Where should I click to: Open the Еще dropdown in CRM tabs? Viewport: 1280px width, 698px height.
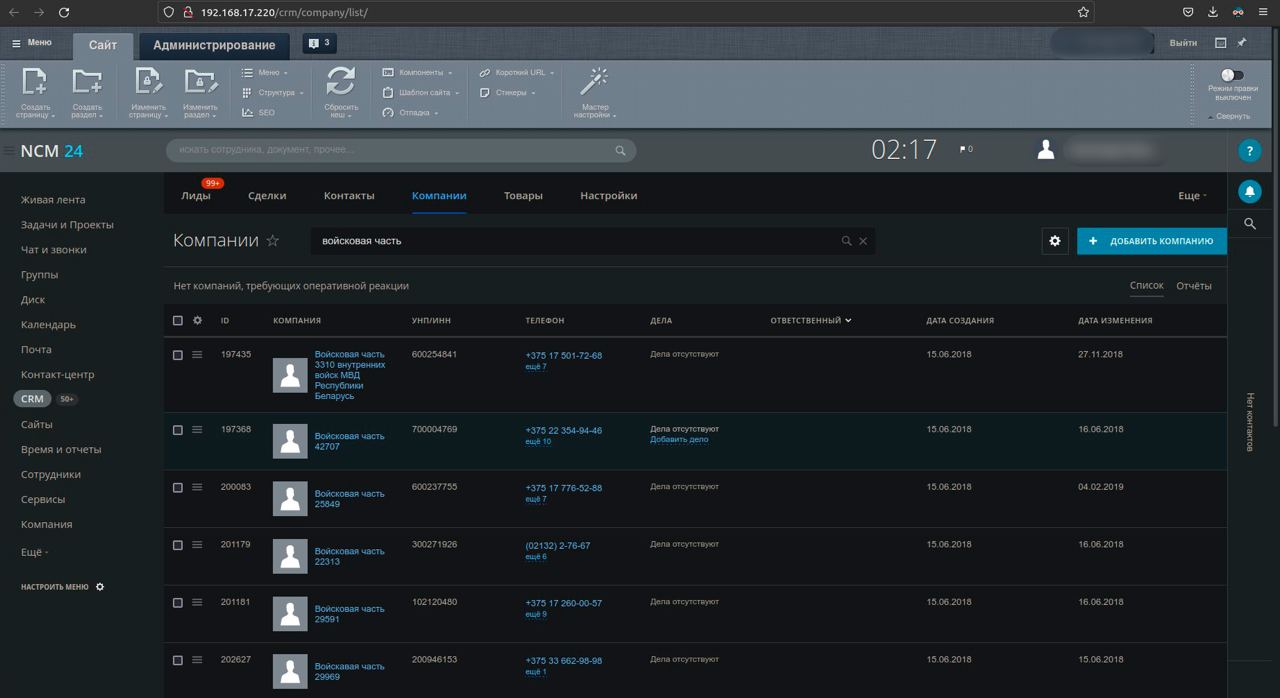pos(1192,196)
